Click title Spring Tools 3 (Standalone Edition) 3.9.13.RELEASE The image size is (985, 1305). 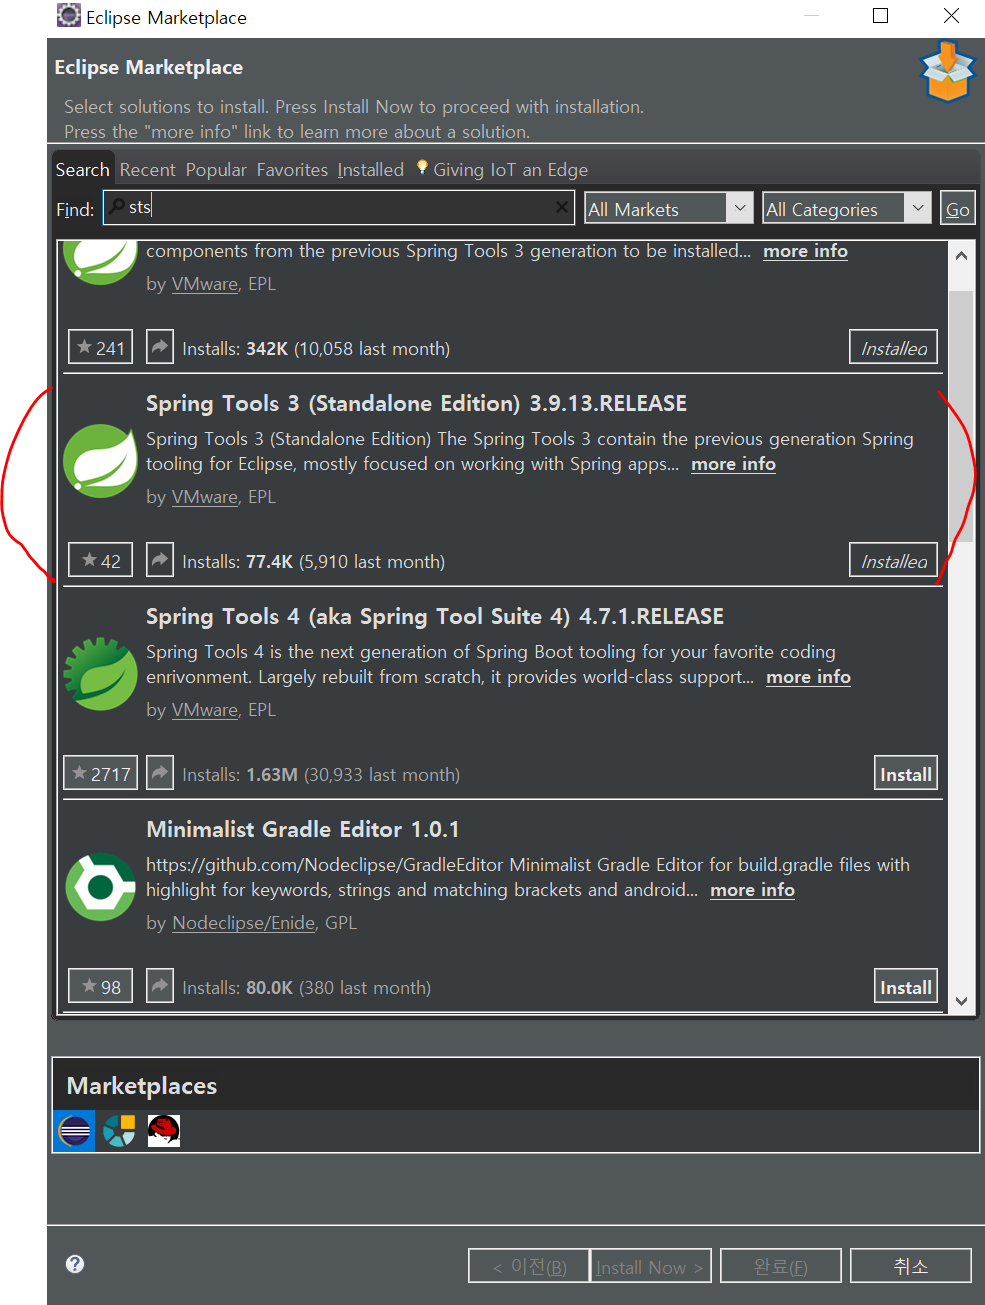tap(416, 403)
